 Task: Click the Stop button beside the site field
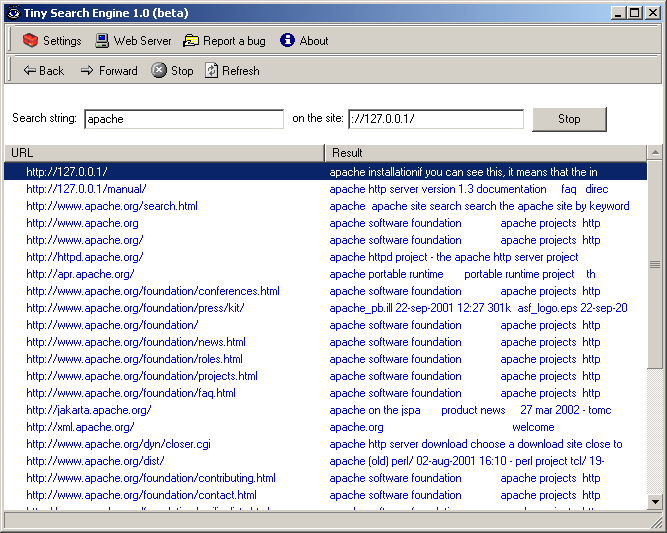(569, 119)
